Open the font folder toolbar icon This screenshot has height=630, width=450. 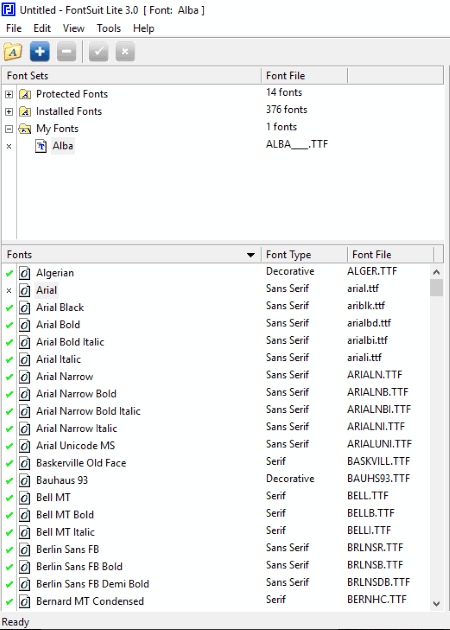[x=12, y=51]
